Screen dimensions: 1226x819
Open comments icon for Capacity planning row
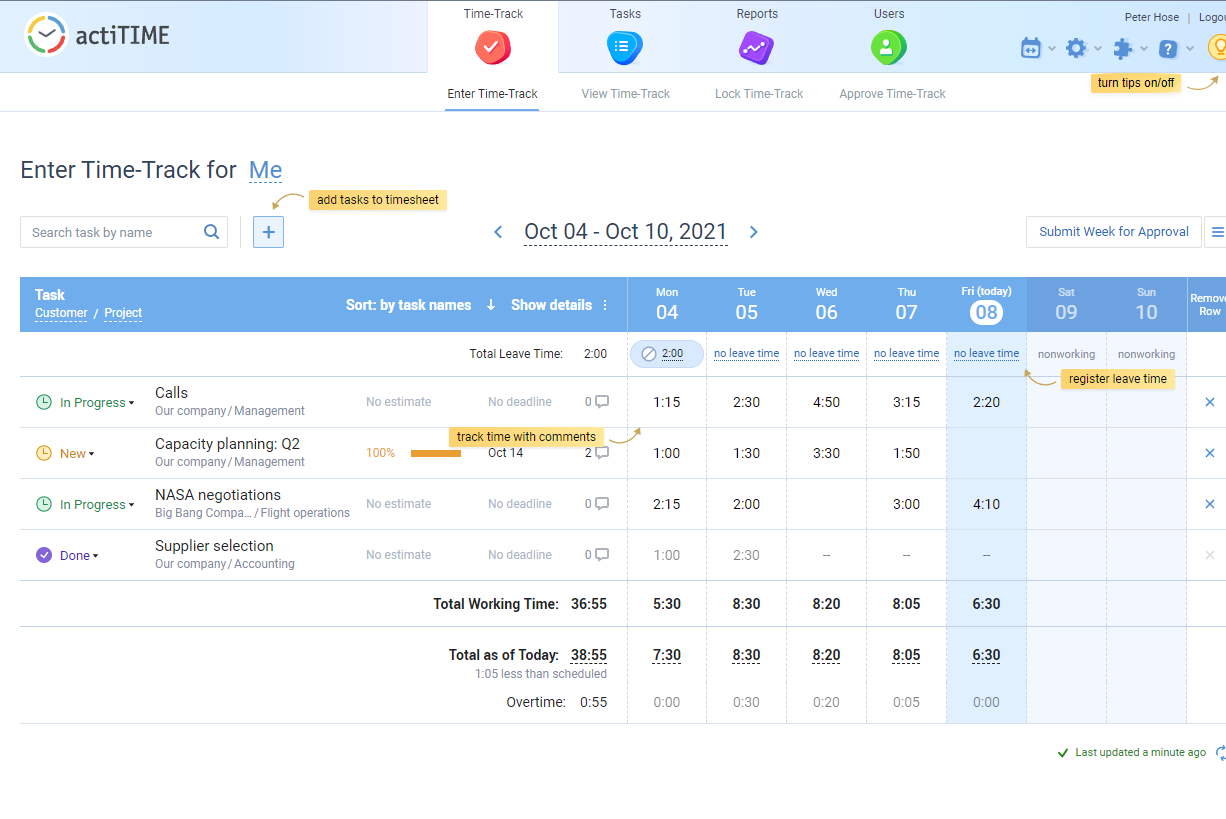(602, 453)
